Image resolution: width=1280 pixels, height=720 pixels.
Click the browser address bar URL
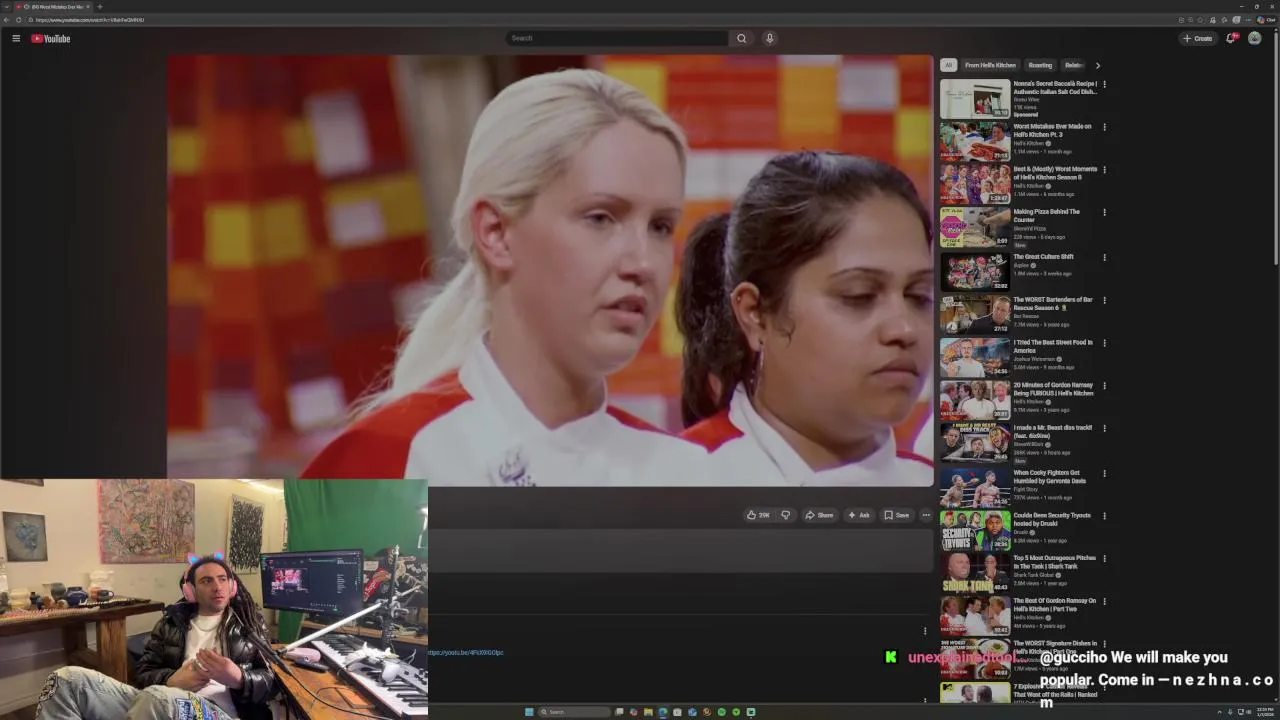point(90,20)
